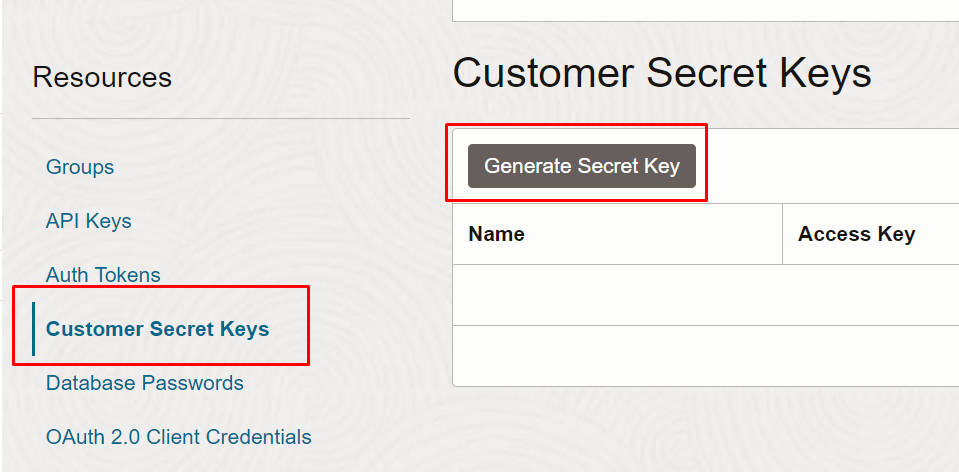The width and height of the screenshot is (959, 472).
Task: Sort table by the Name column header
Action: [496, 234]
